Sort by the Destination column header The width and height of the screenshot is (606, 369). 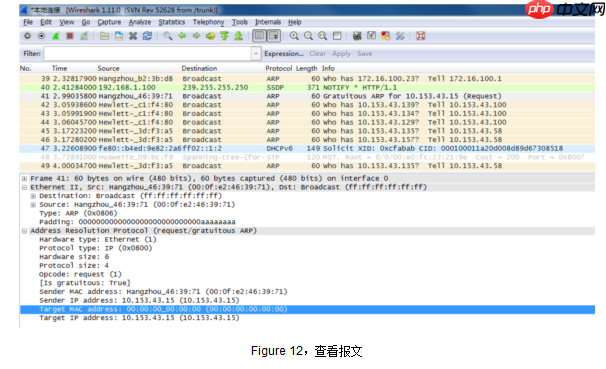[x=199, y=68]
